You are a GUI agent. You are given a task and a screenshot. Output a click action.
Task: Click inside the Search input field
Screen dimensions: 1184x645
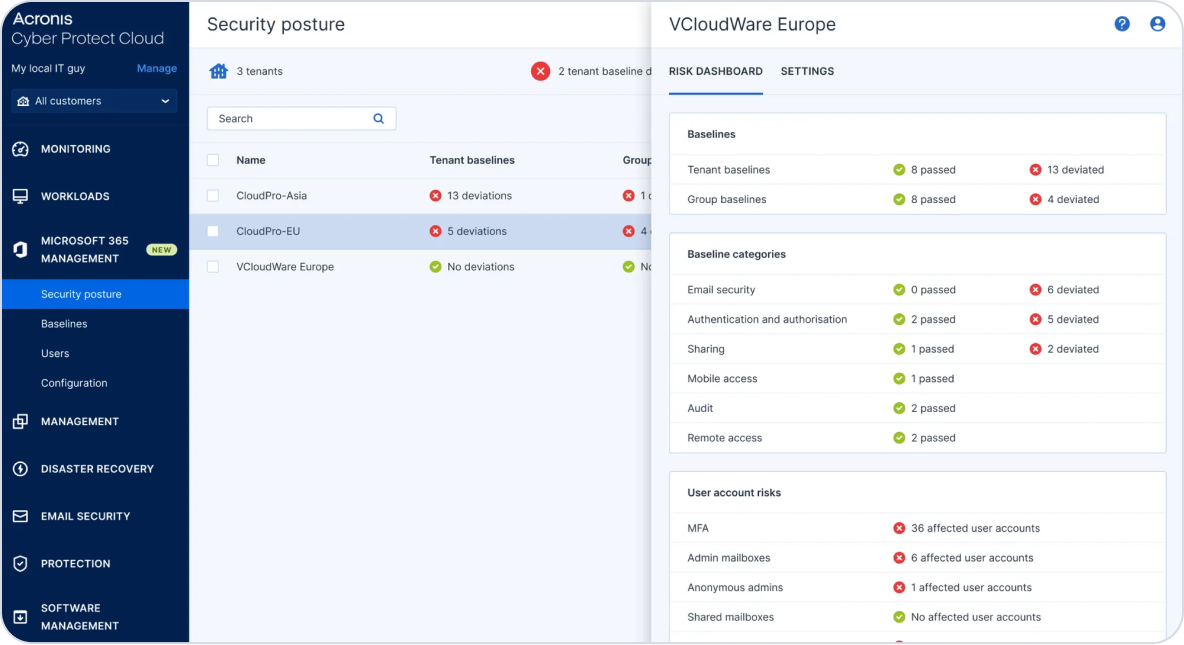(290, 118)
